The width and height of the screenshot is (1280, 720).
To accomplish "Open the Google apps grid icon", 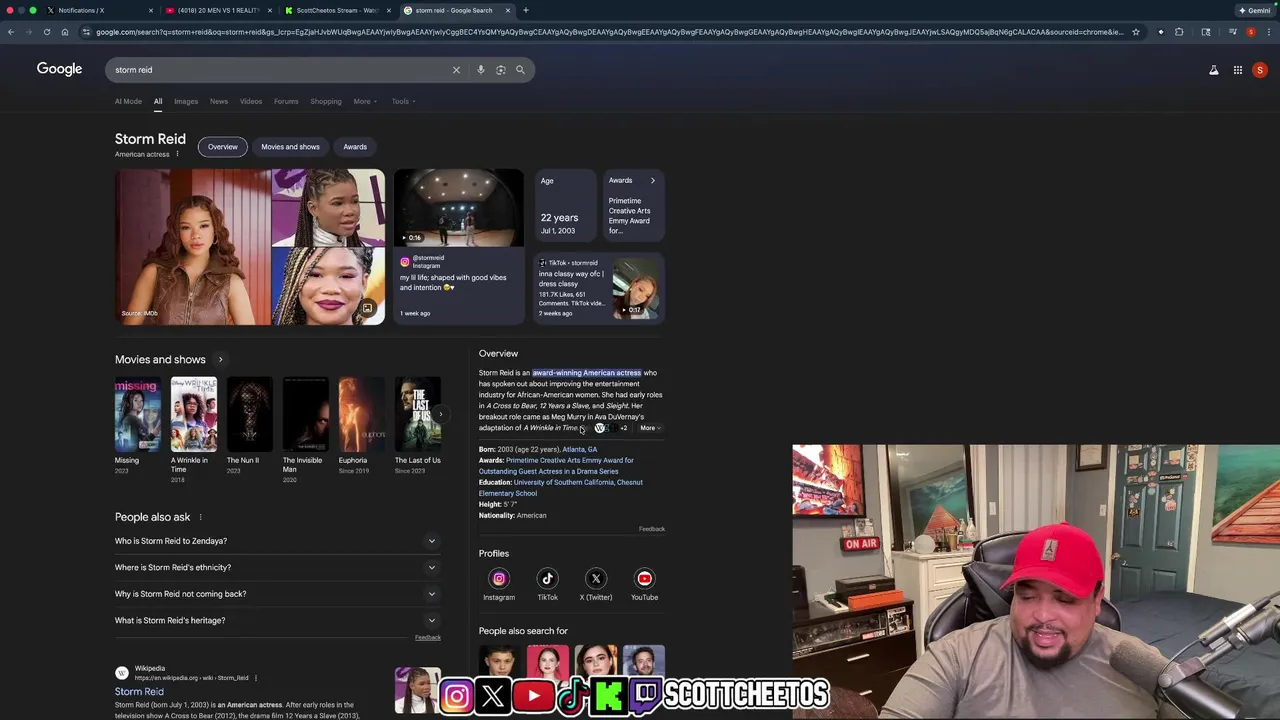I will pyautogui.click(x=1238, y=70).
